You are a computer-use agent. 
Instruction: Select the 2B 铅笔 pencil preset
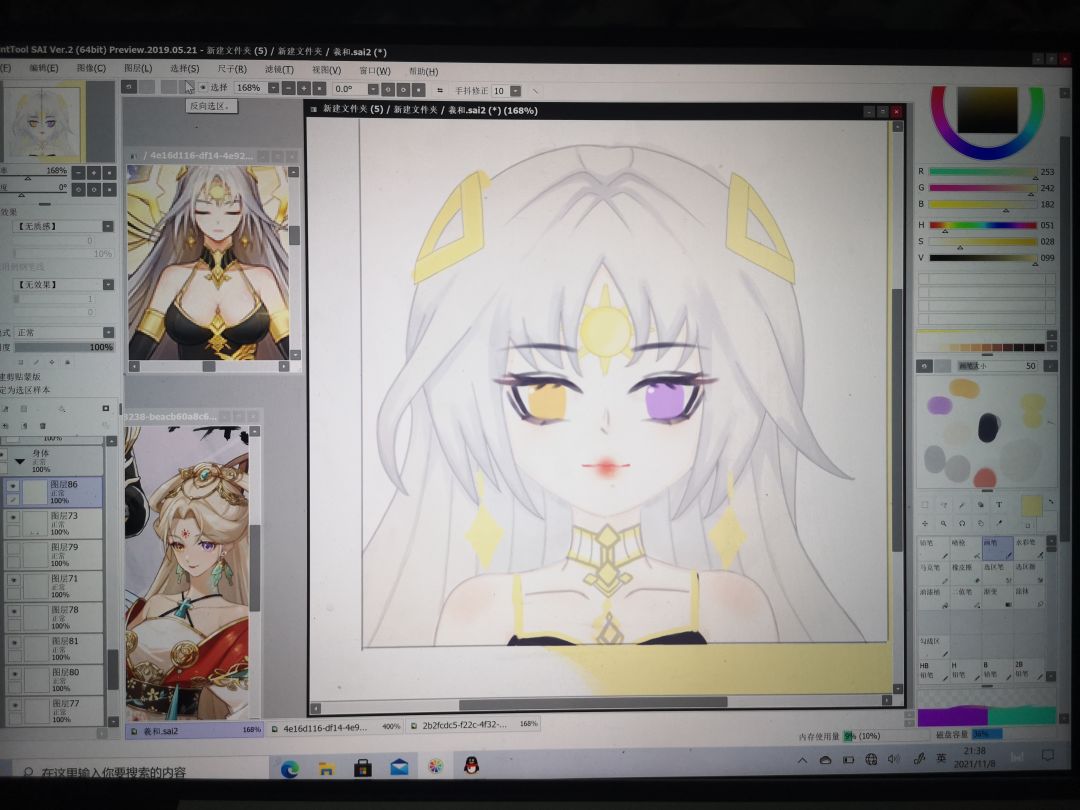[x=1029, y=671]
